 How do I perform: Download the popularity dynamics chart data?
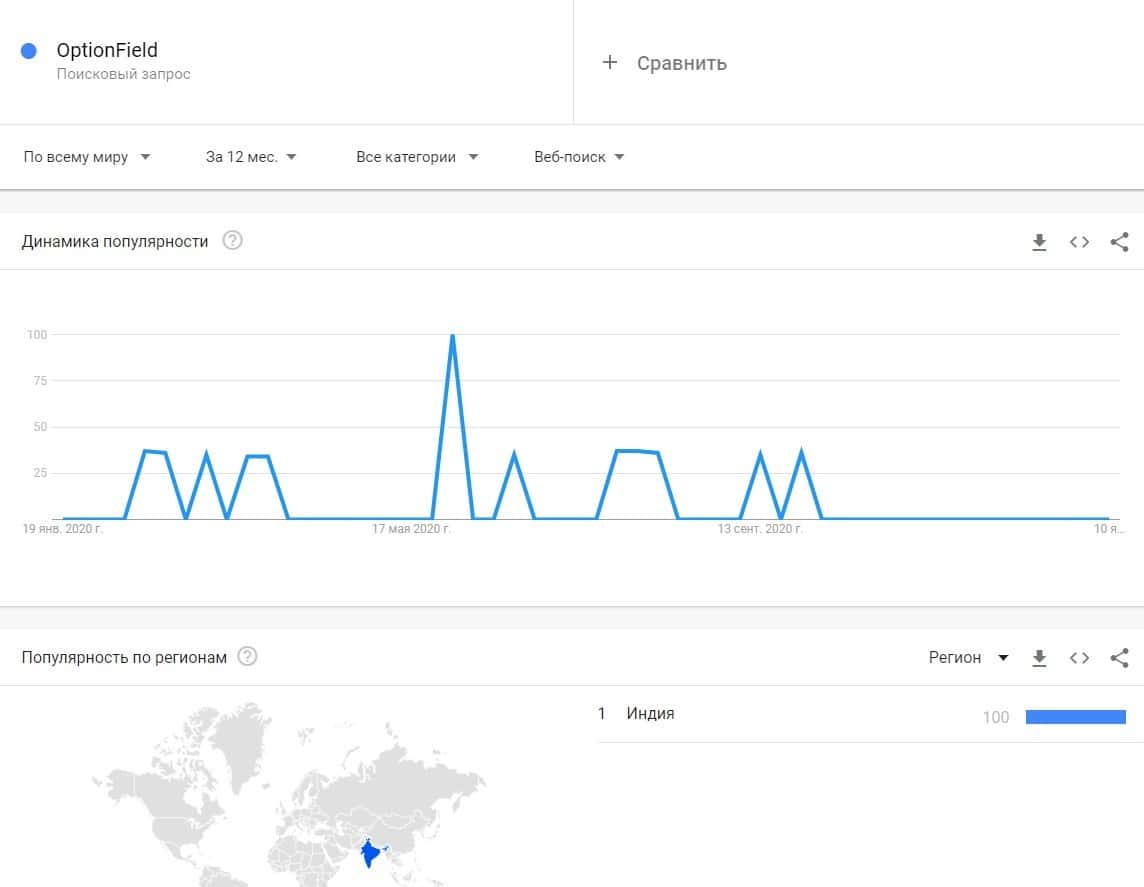1039,242
